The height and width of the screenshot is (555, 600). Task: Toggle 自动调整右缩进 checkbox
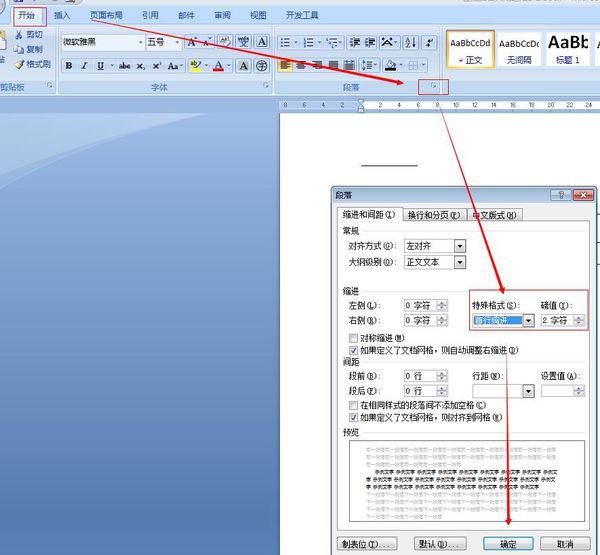point(353,350)
